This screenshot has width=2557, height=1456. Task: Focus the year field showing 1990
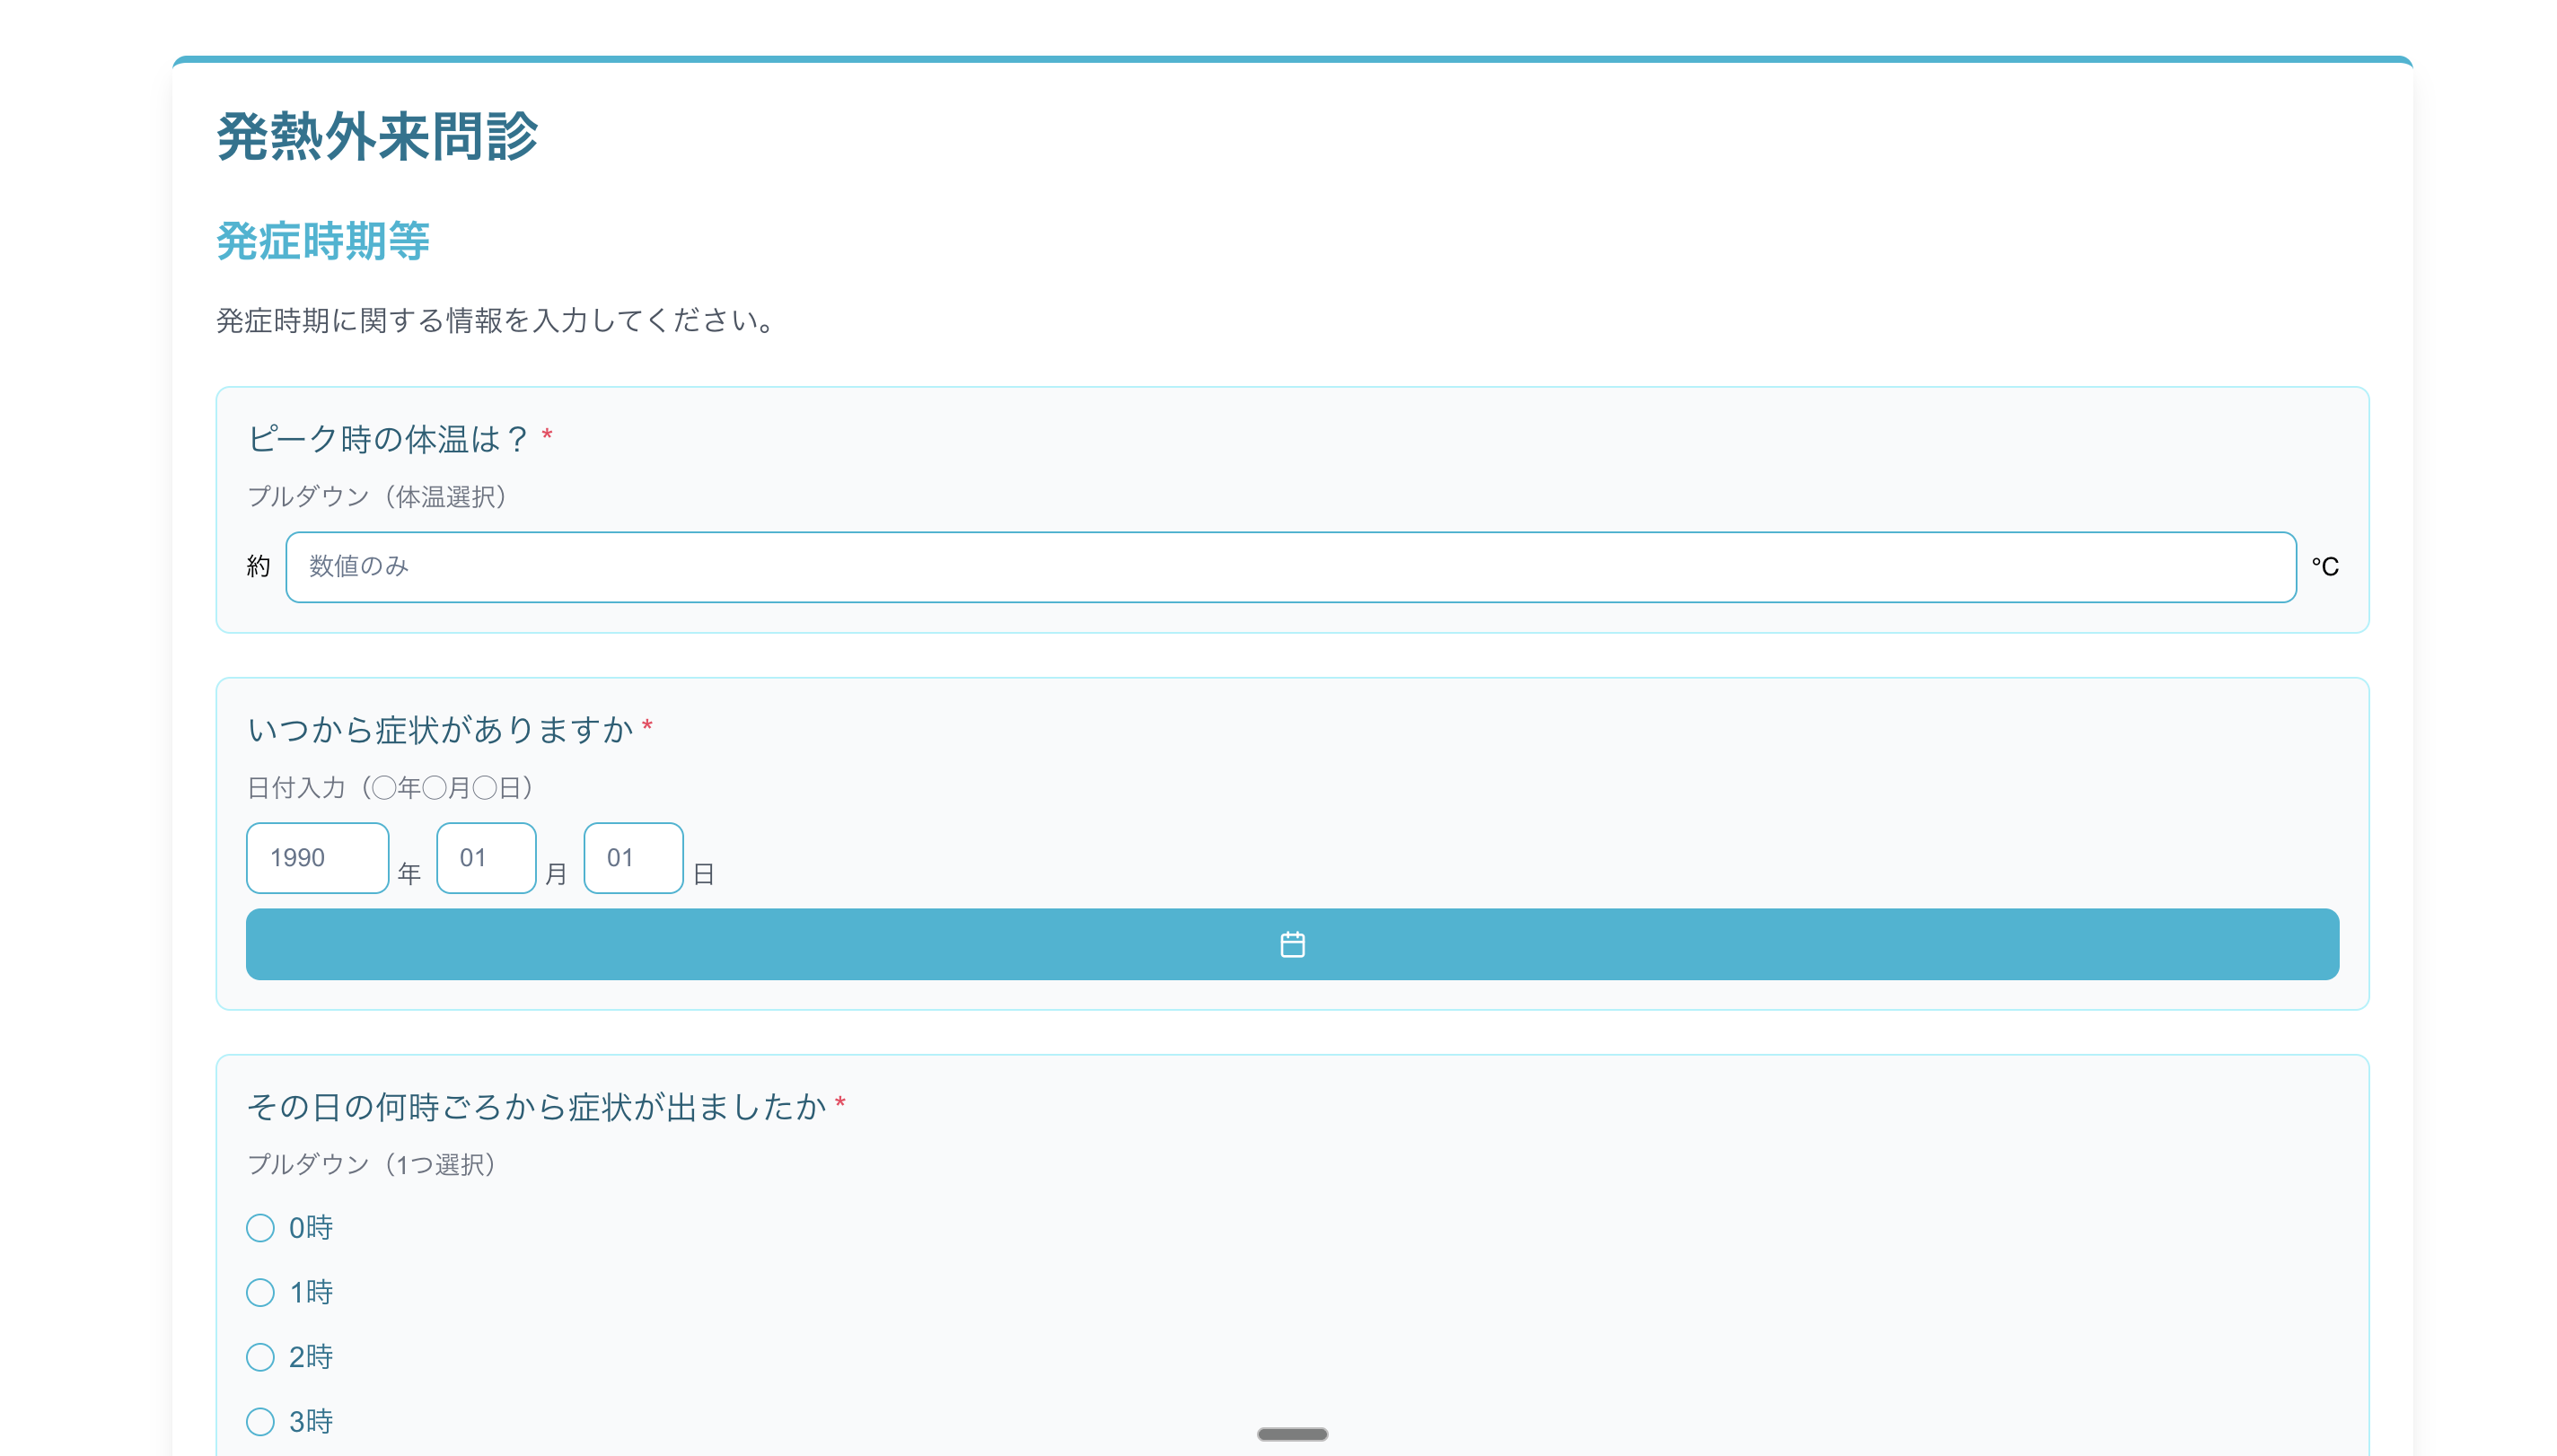[317, 858]
